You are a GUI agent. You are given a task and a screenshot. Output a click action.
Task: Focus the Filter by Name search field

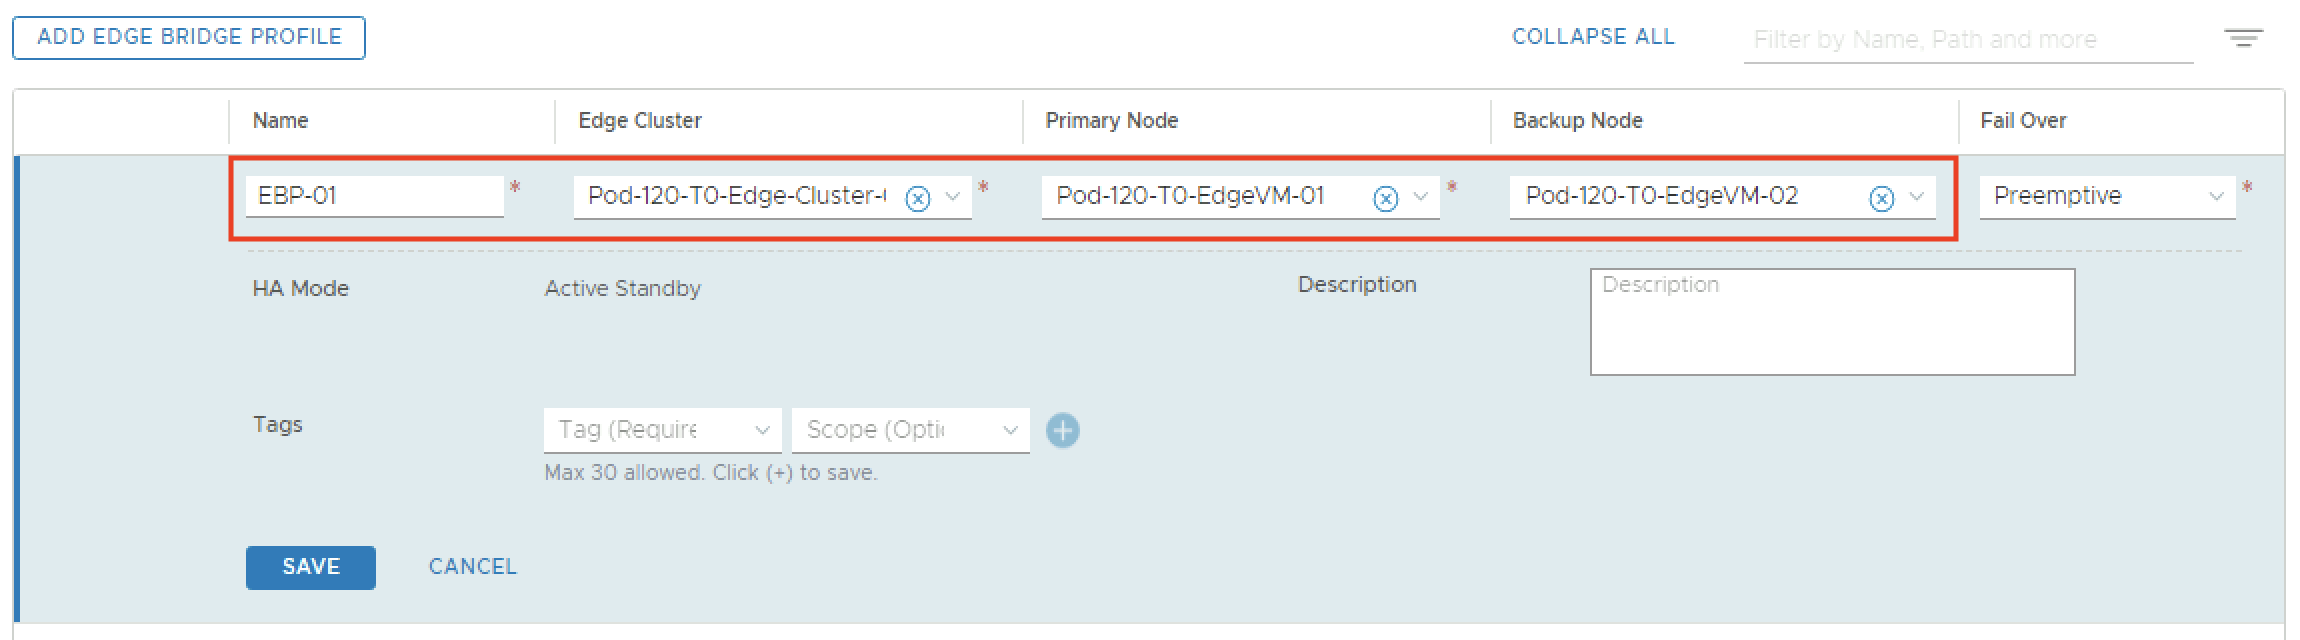click(1967, 40)
